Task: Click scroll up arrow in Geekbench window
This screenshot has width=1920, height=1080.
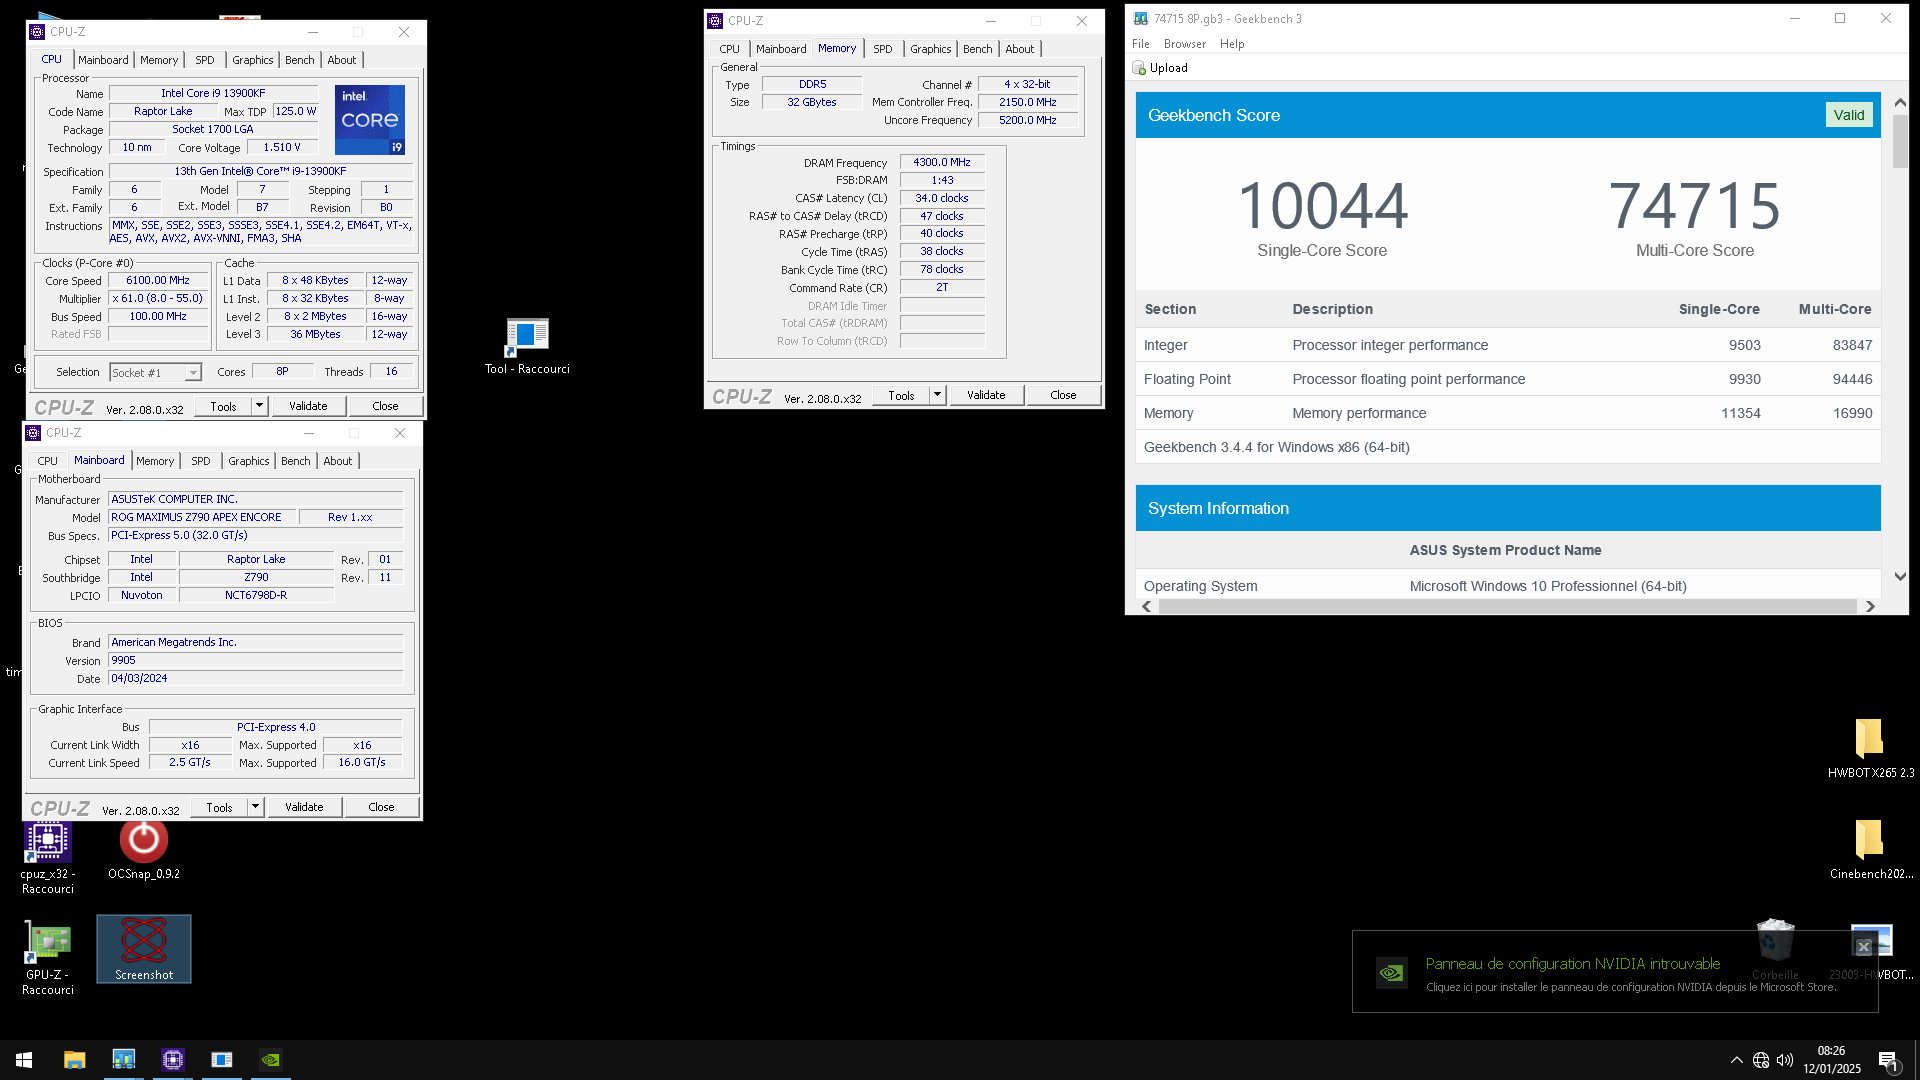Action: point(1900,102)
